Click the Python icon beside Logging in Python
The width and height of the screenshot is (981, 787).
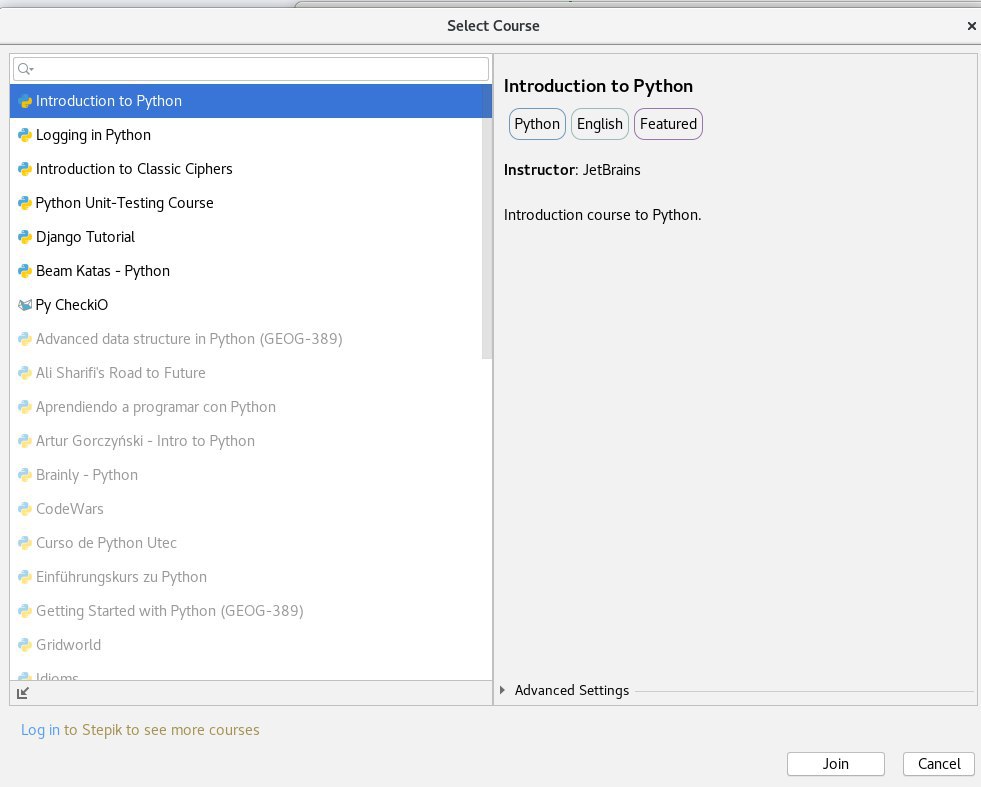pos(25,135)
